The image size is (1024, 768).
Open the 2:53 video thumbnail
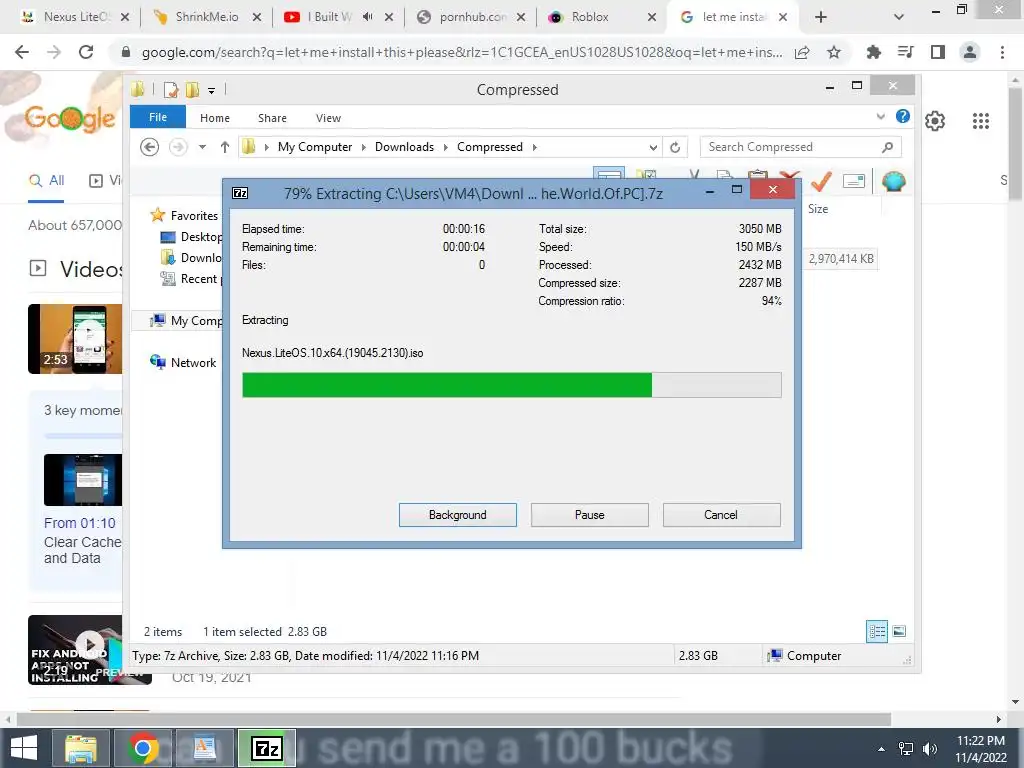(75, 339)
